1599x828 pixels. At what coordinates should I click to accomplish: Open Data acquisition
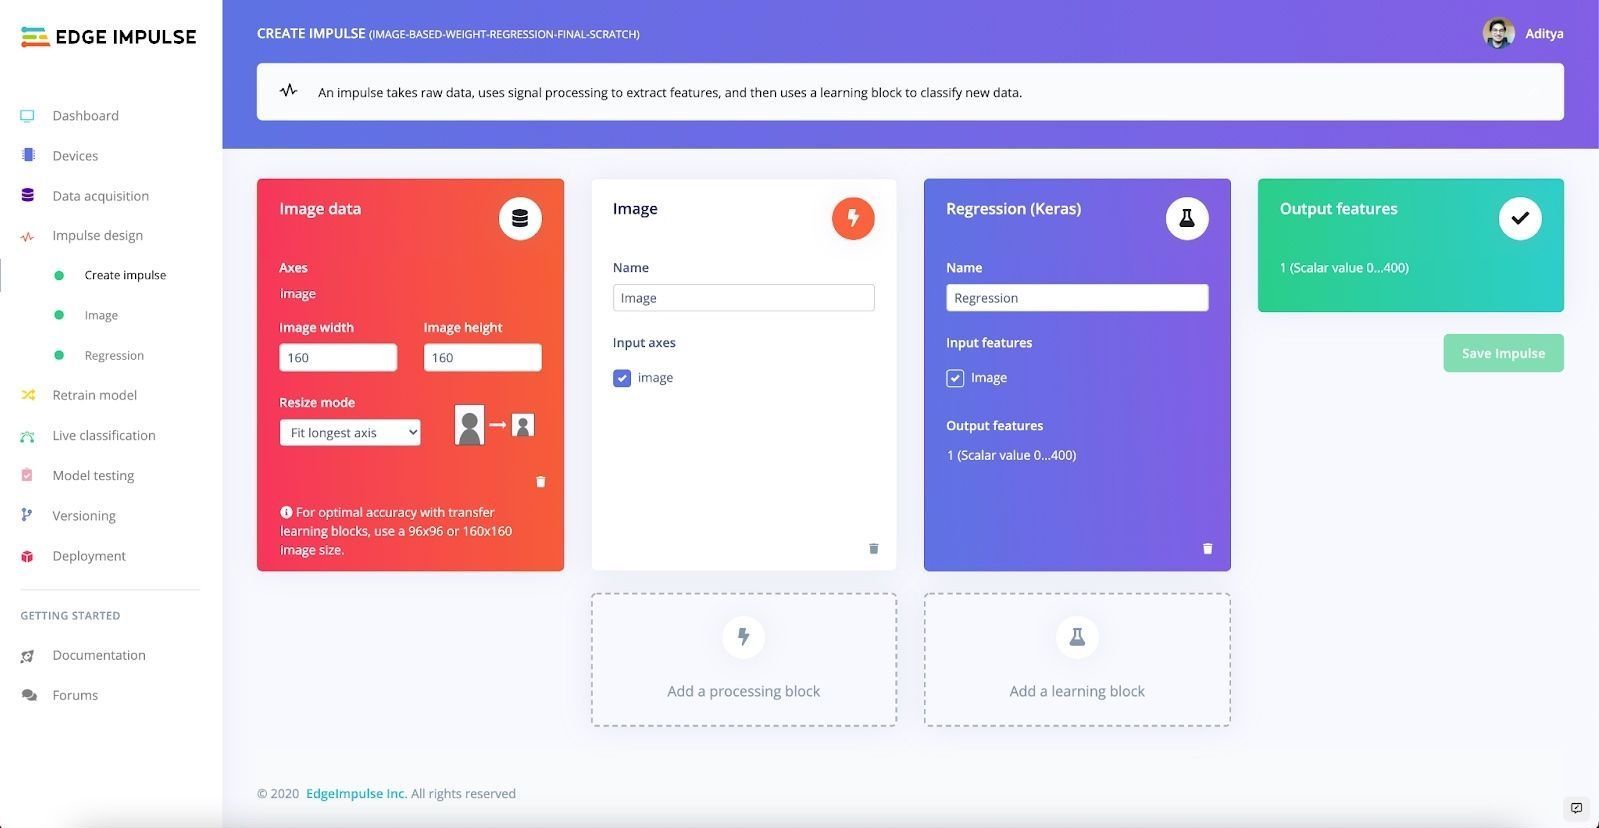click(100, 196)
